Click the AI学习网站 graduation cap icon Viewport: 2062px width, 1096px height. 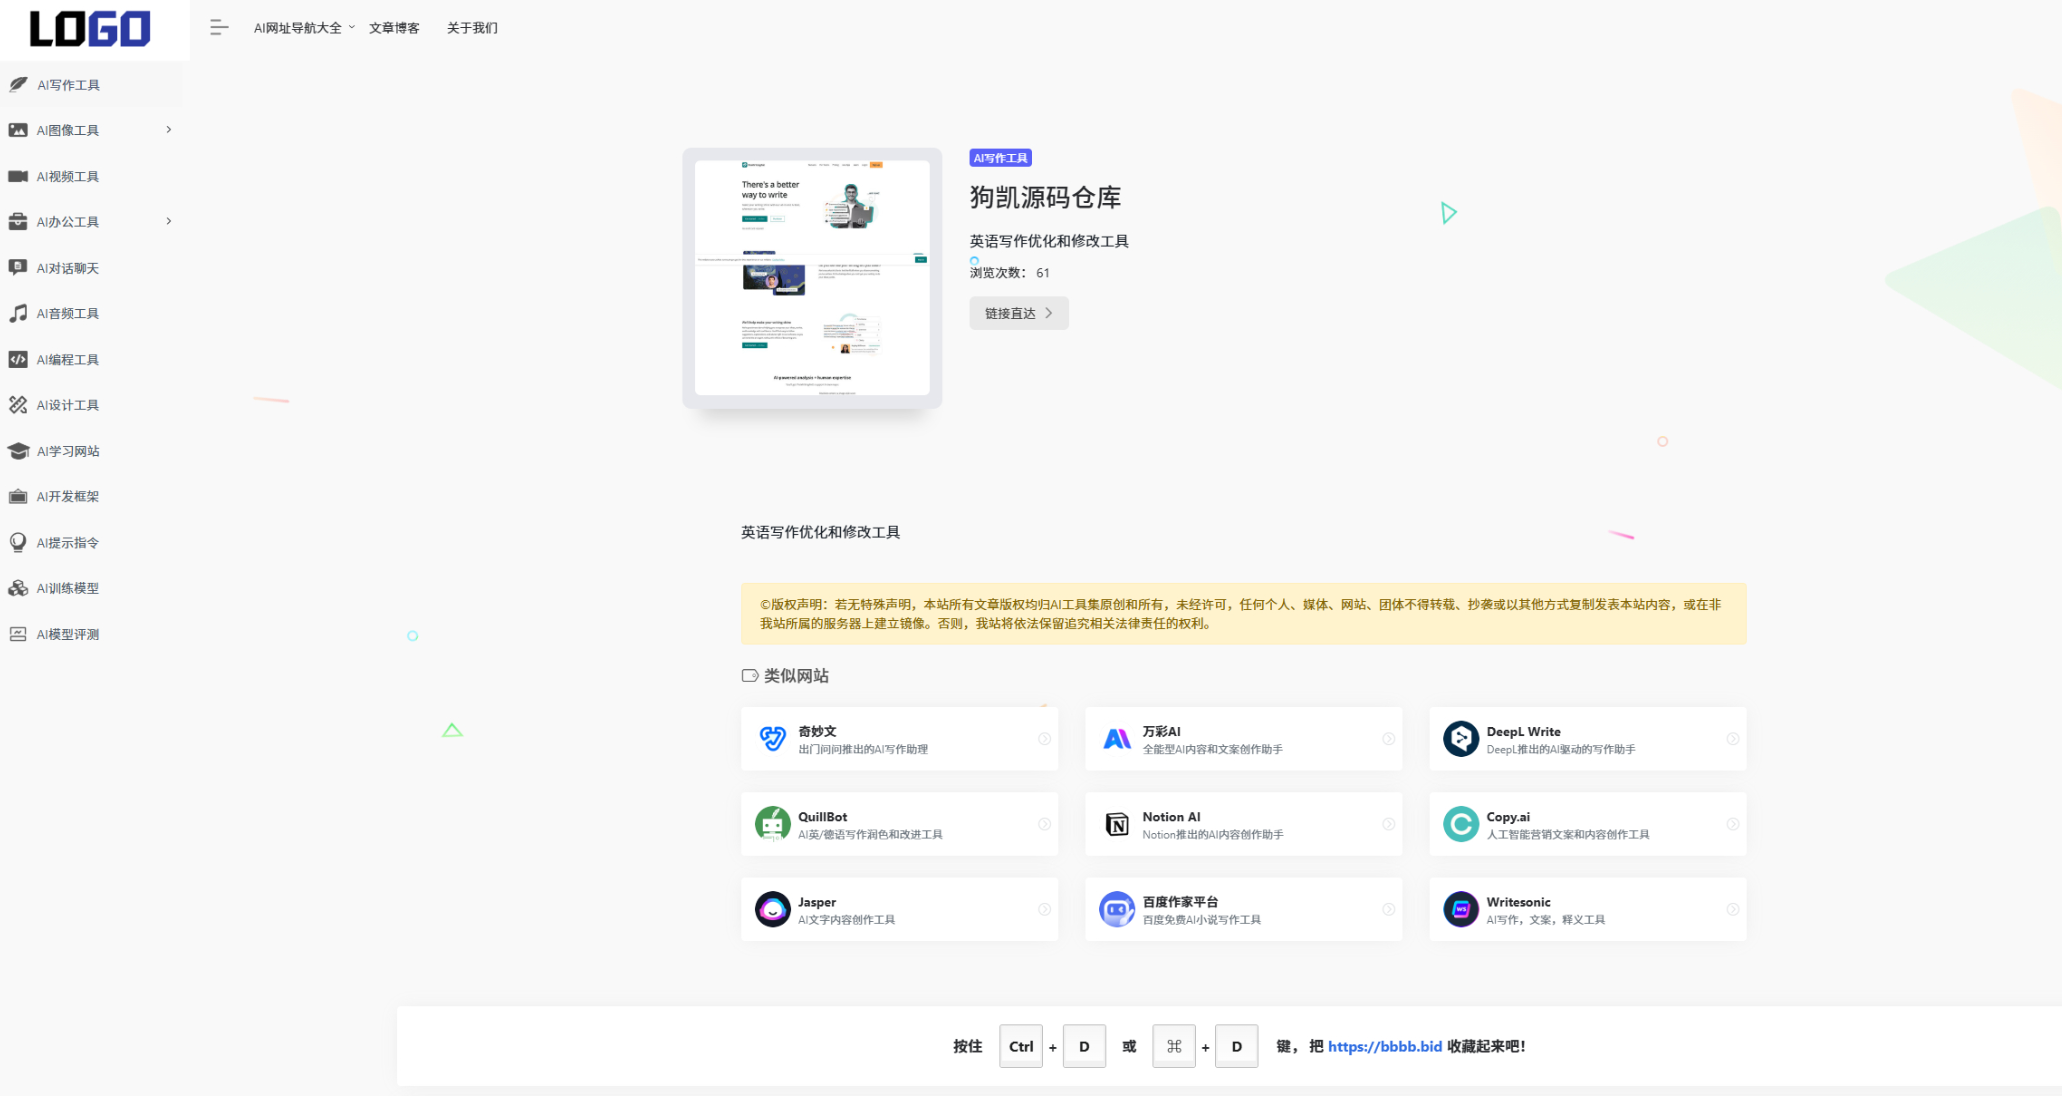click(18, 451)
